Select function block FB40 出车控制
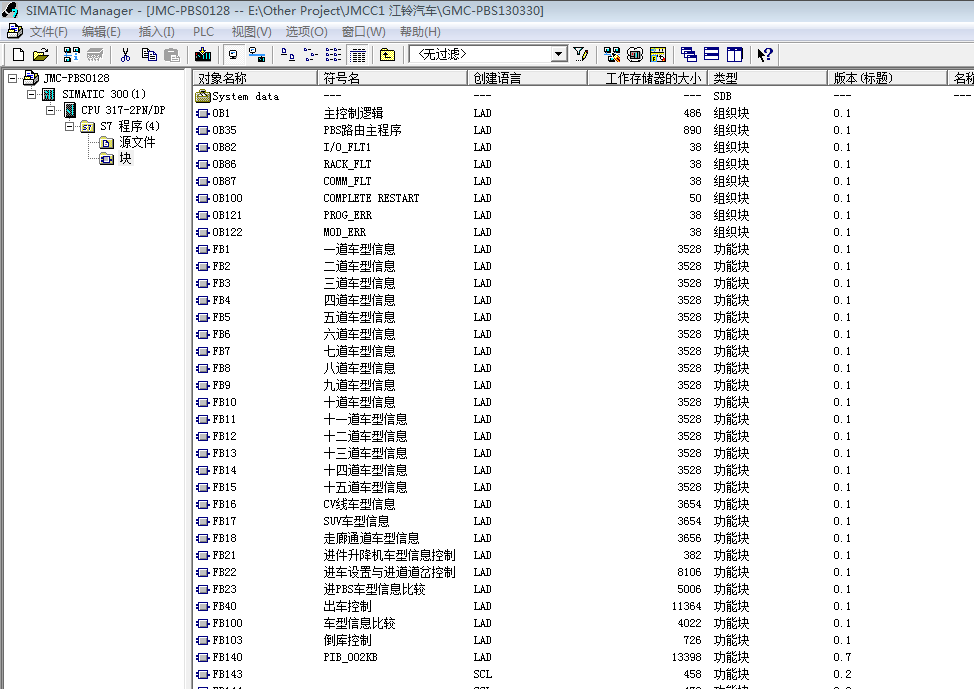974x689 pixels. [x=216, y=606]
